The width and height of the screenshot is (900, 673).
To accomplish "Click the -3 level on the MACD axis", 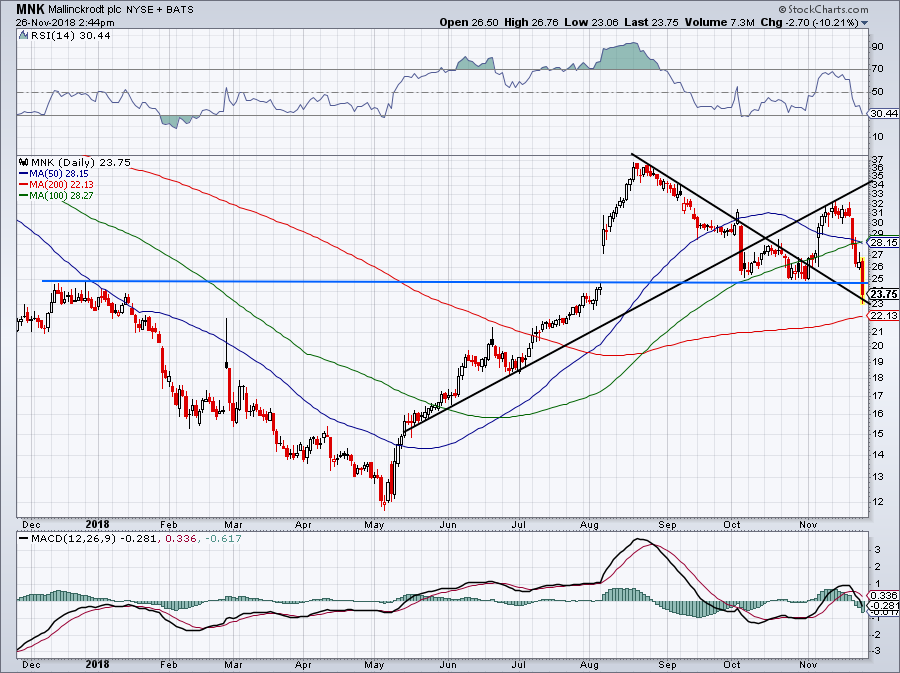I will tap(876, 651).
